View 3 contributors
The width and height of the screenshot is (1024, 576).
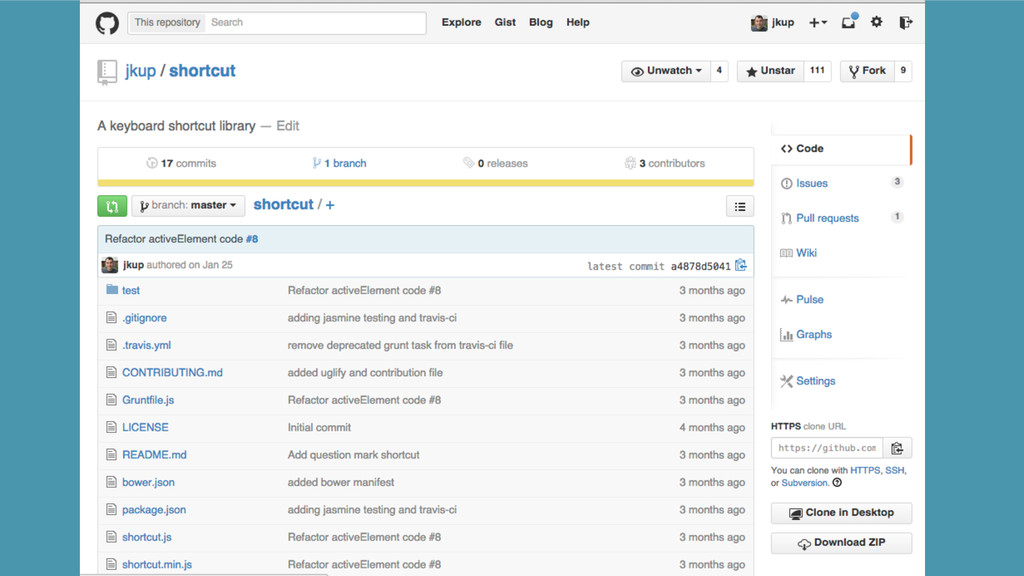point(665,163)
